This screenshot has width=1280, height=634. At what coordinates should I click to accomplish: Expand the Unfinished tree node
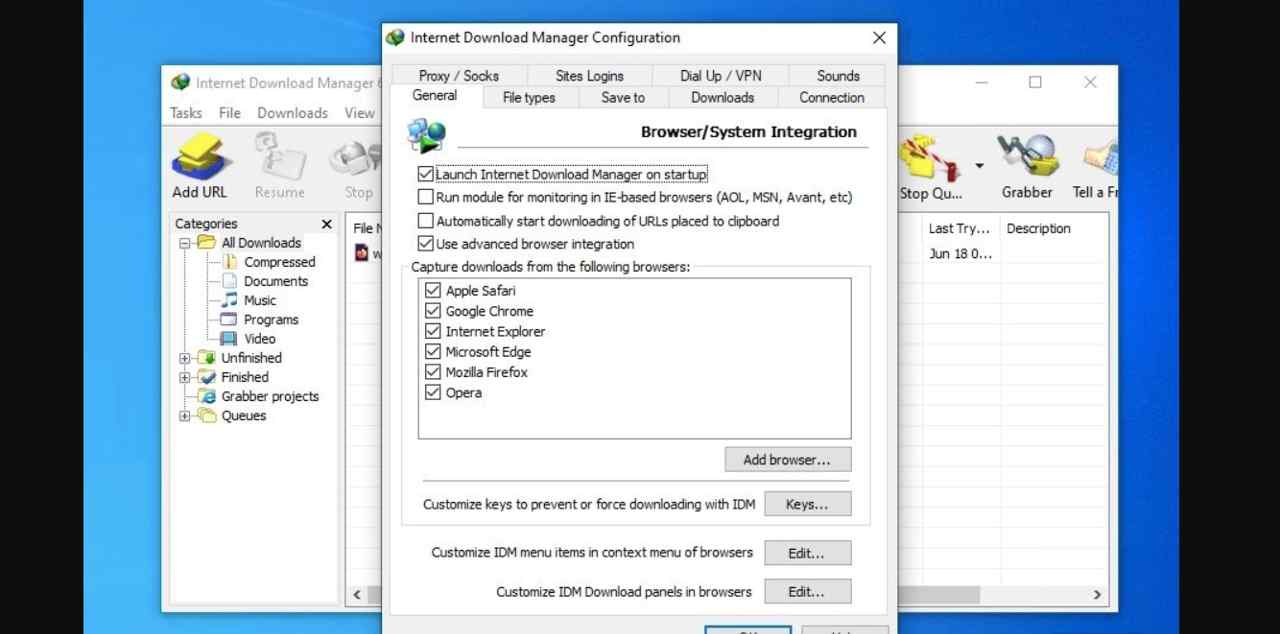click(184, 358)
